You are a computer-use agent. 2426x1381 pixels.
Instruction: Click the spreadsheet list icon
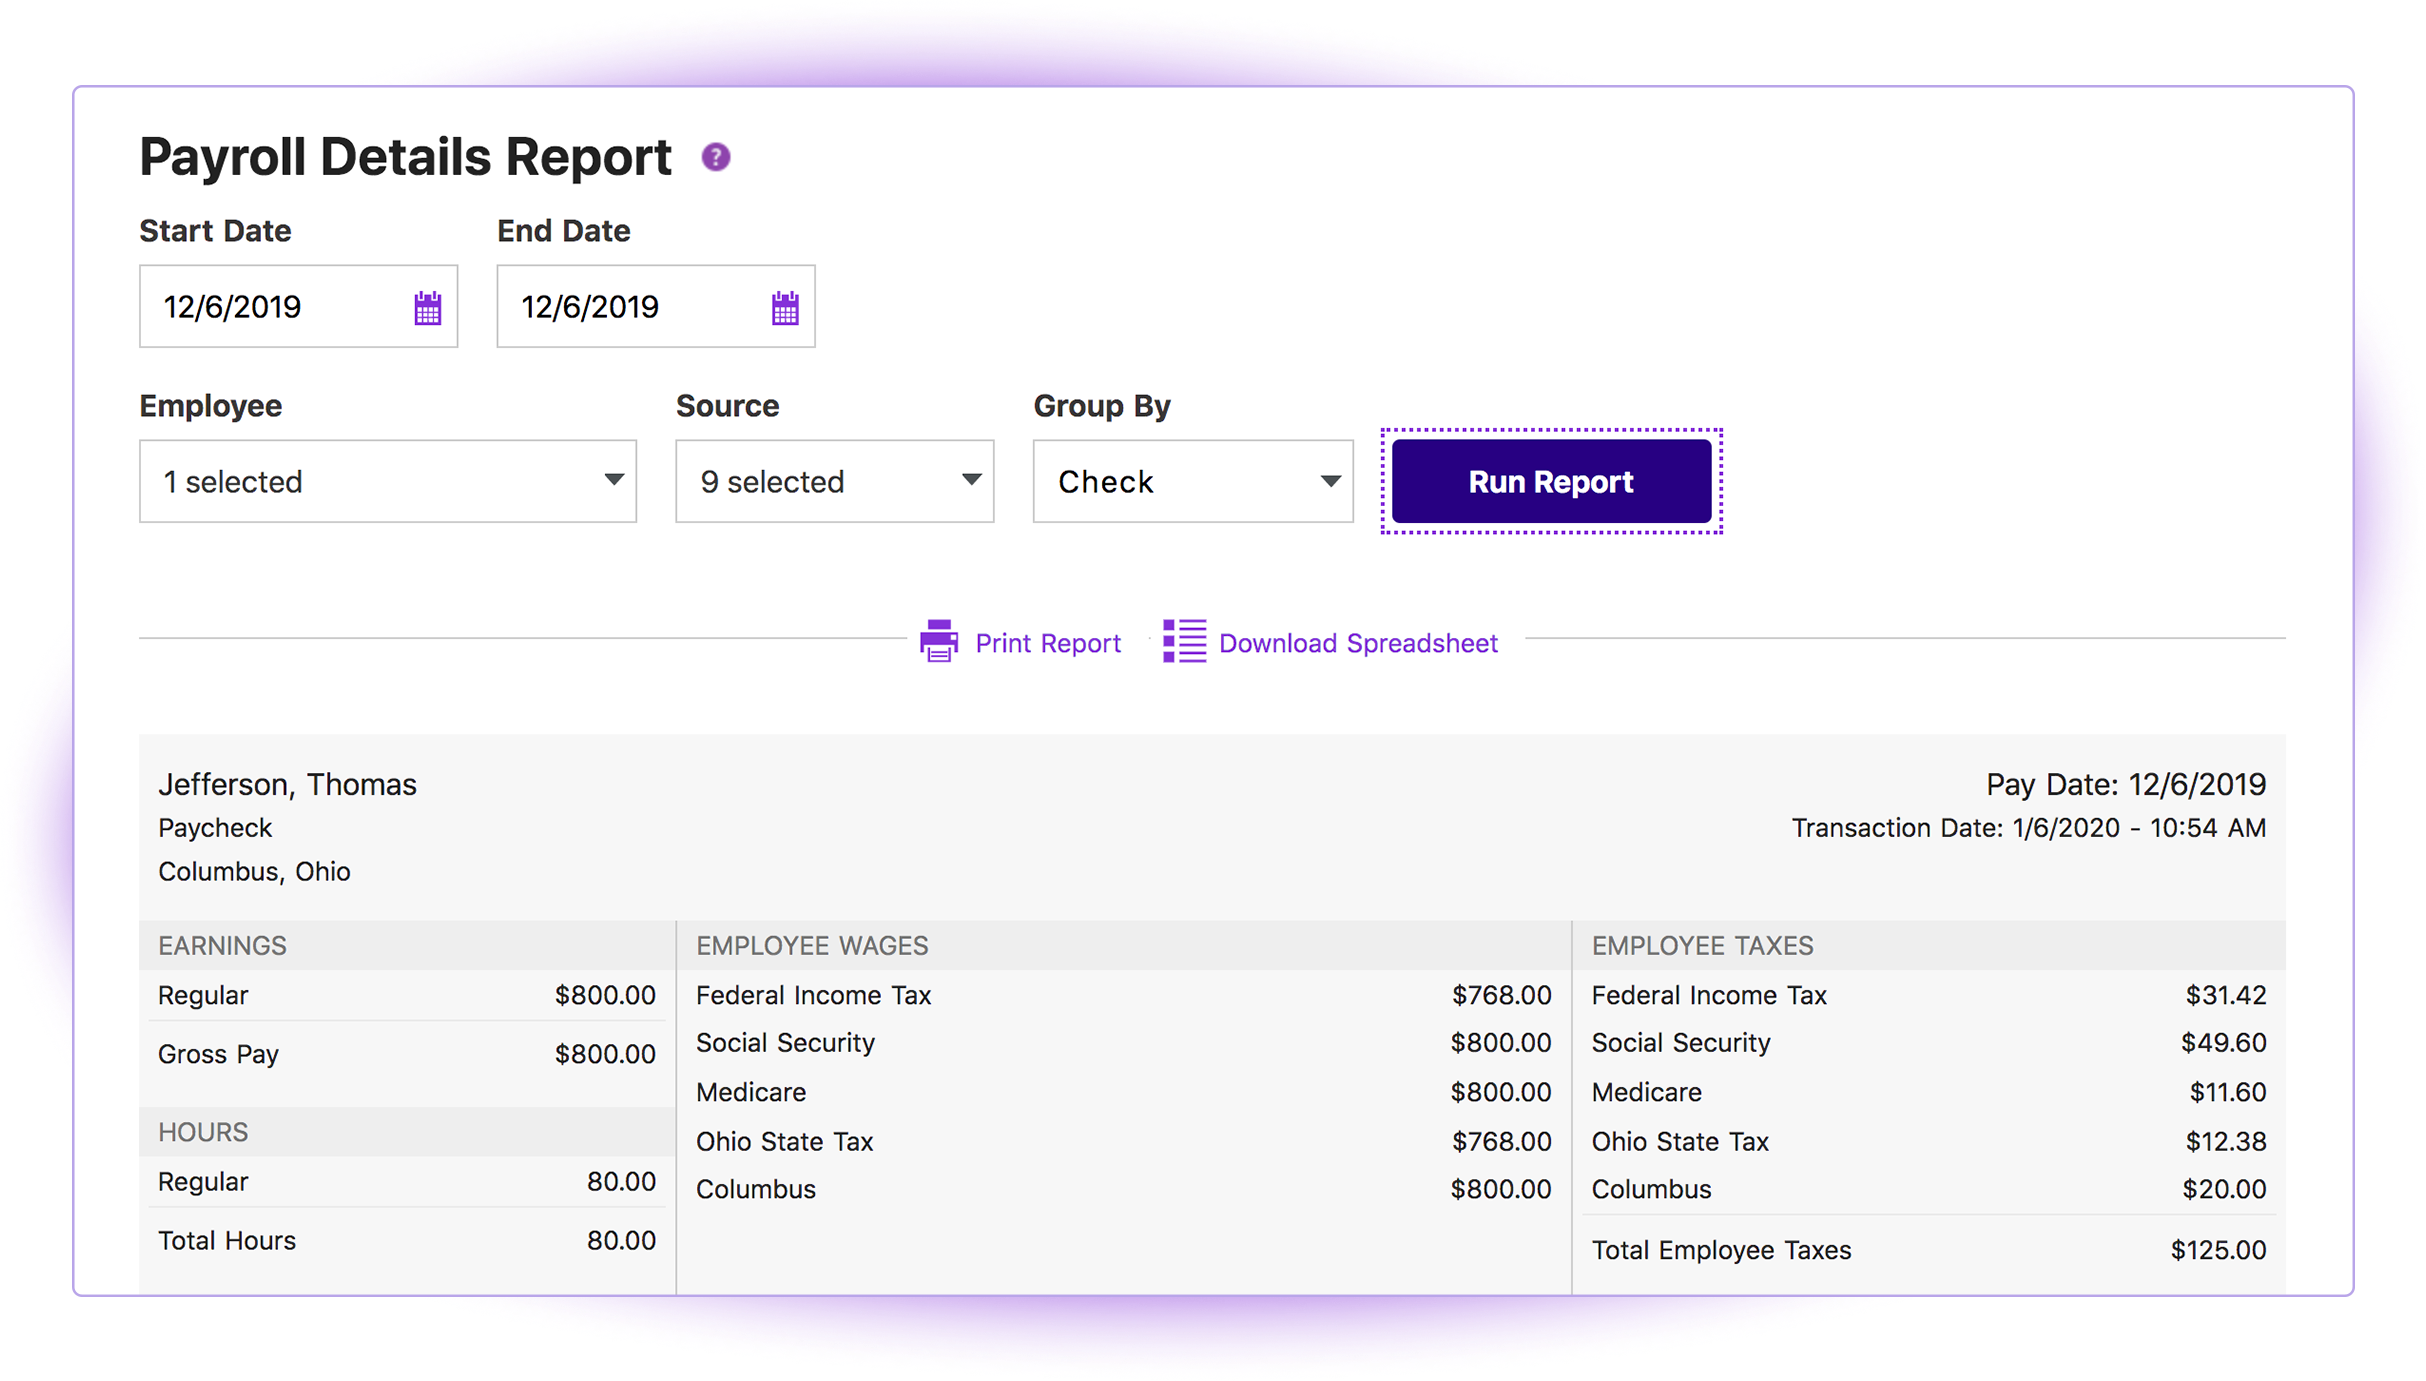coord(1184,642)
